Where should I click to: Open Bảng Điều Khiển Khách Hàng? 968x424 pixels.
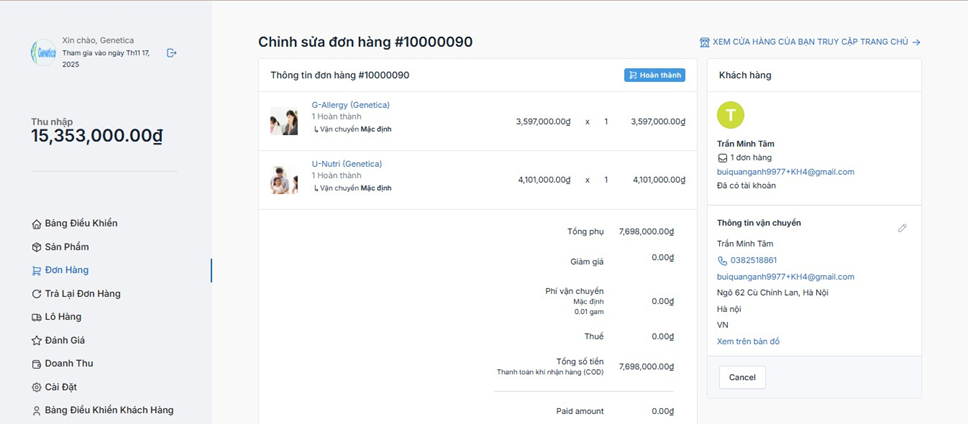tap(109, 410)
